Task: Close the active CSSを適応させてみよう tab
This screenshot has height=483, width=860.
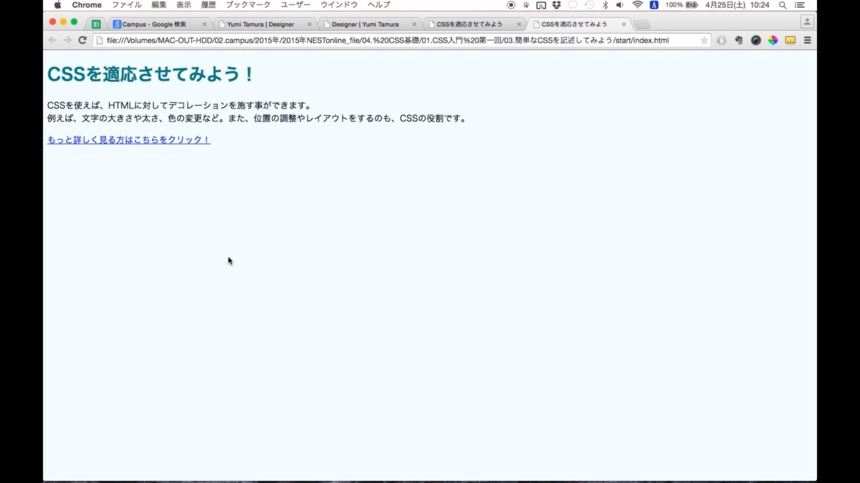Action: pos(624,24)
